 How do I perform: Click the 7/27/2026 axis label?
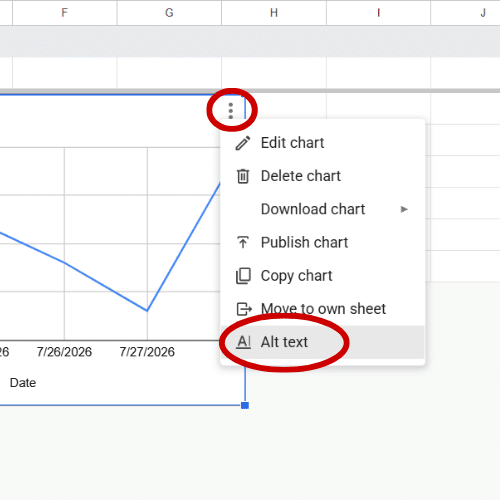tap(147, 352)
